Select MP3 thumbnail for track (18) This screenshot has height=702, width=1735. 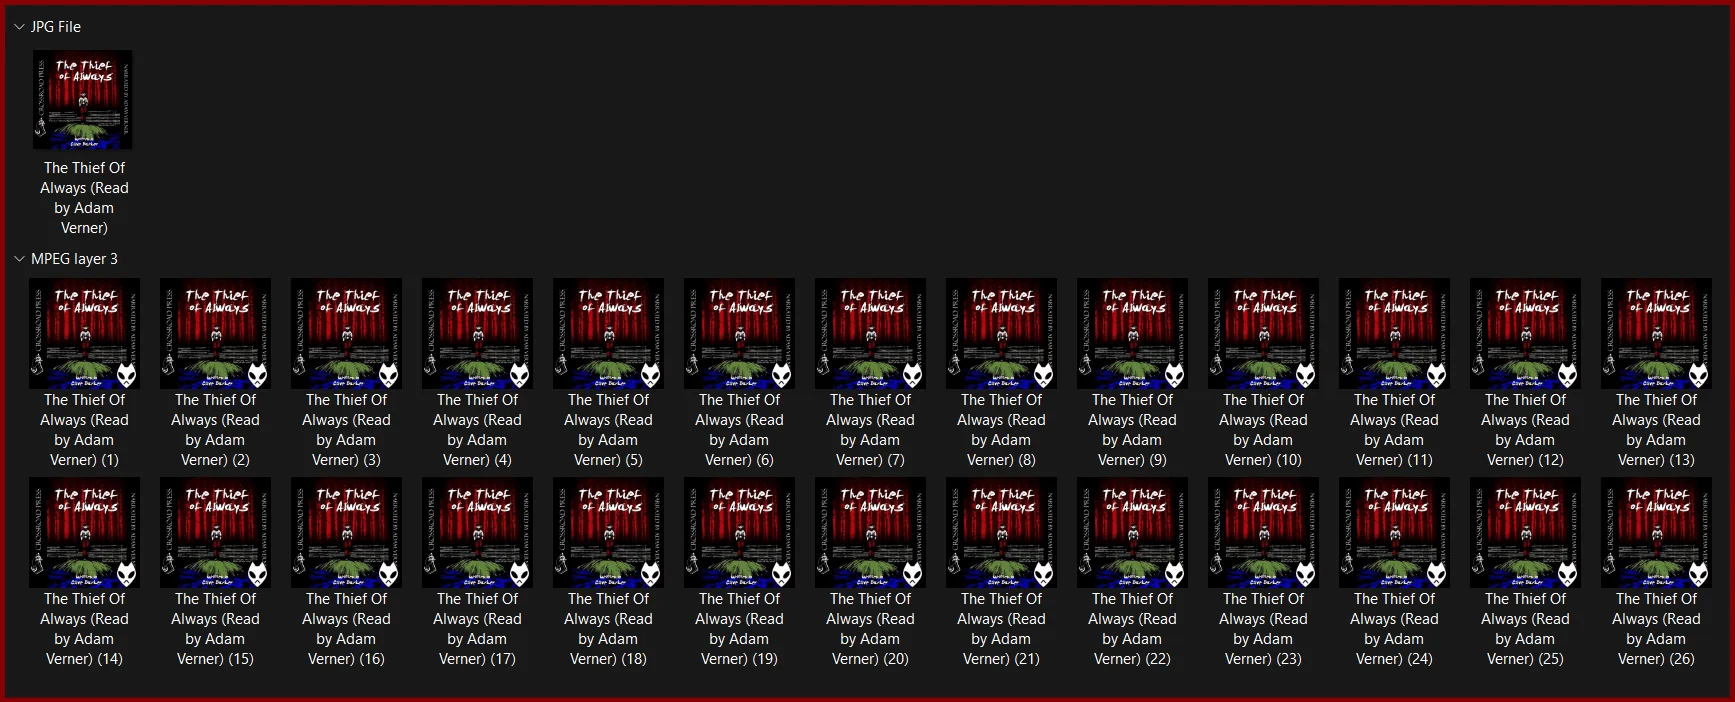[608, 532]
